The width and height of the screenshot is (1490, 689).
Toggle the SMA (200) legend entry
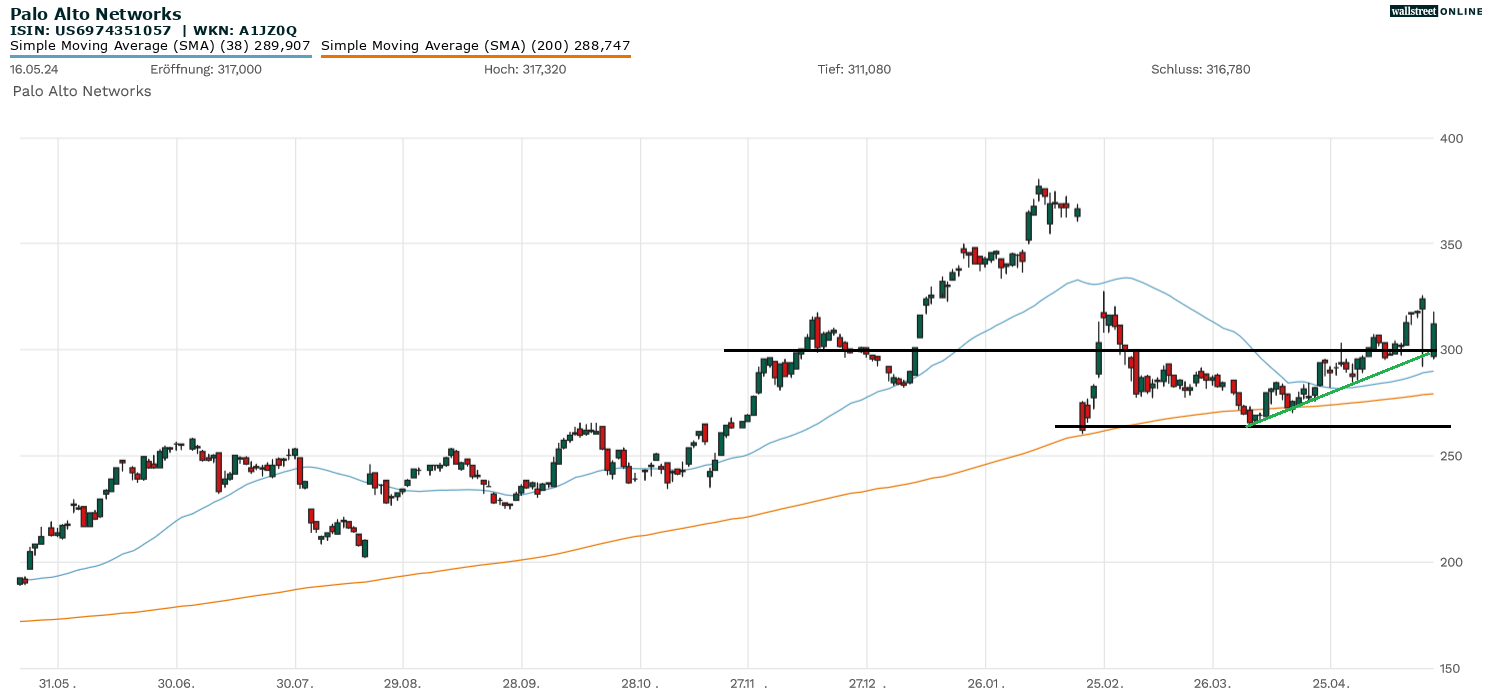pyautogui.click(x=475, y=46)
